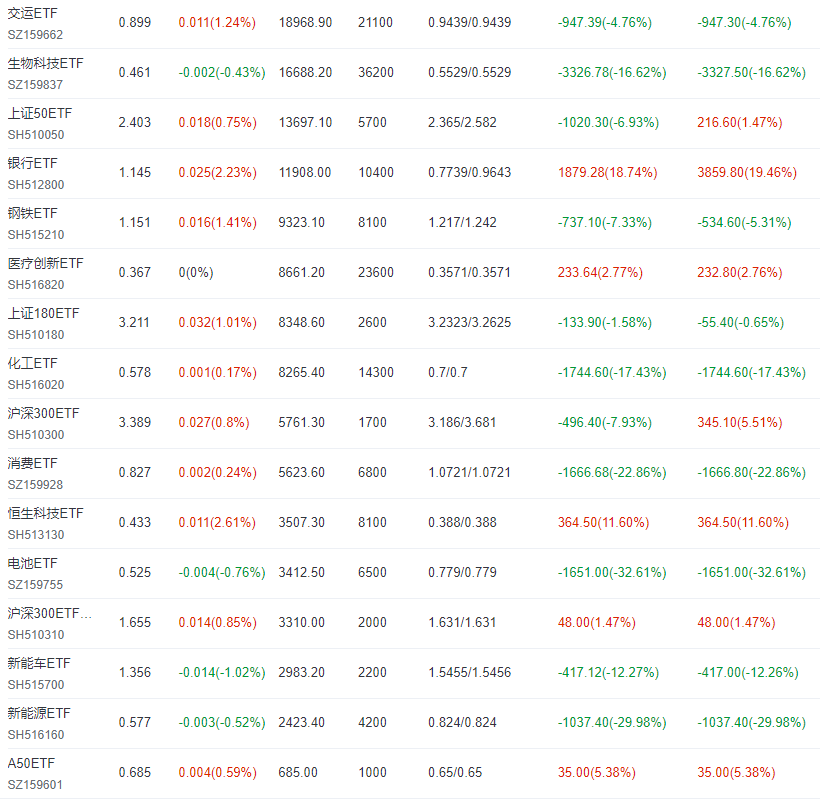Click 化工ETF market value 8265.40

(301, 372)
